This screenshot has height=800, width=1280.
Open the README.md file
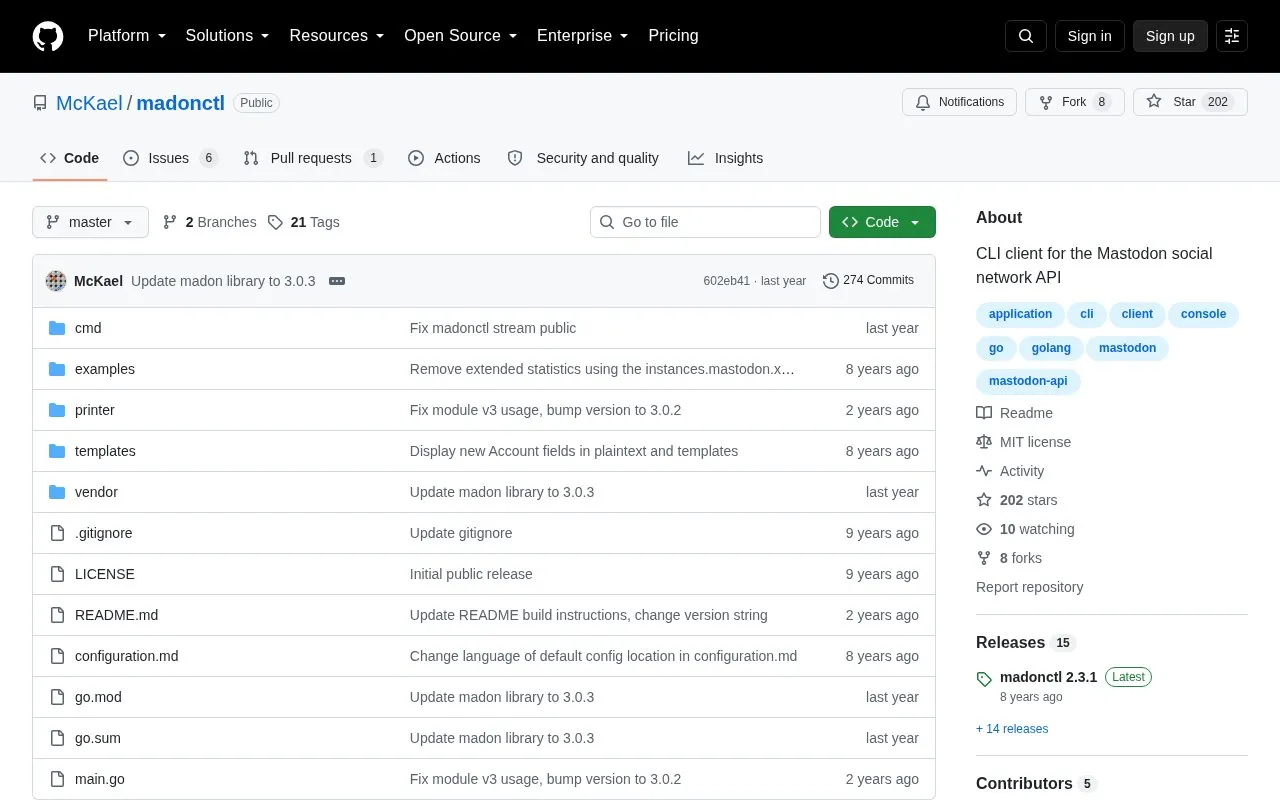click(116, 615)
